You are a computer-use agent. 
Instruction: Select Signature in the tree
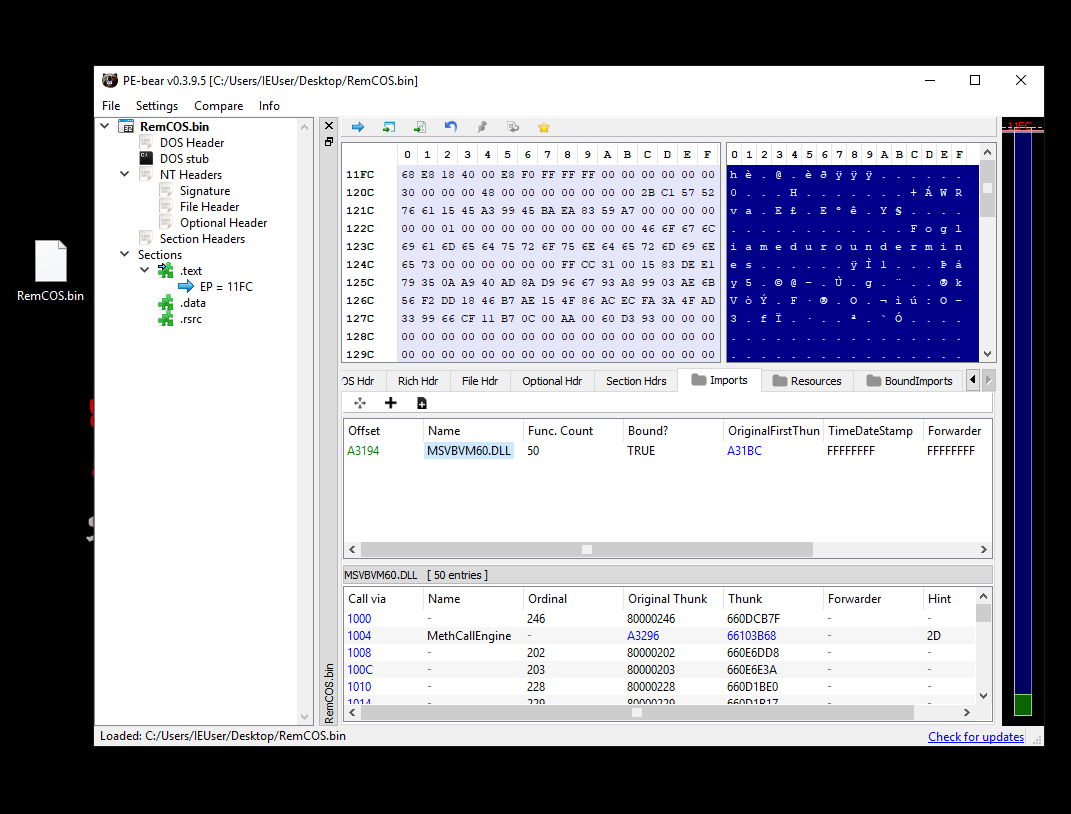[x=205, y=191]
